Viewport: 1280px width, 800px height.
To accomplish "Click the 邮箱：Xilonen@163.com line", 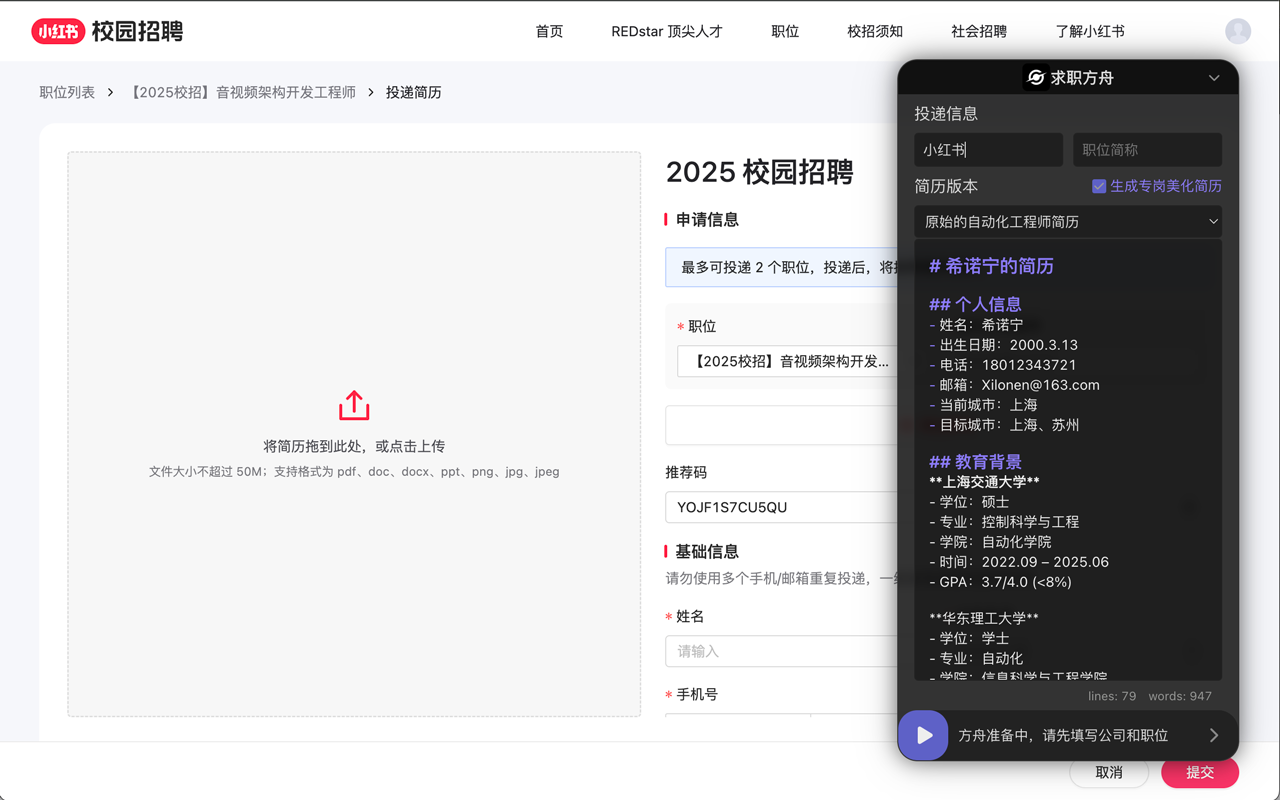I will pos(1014,385).
